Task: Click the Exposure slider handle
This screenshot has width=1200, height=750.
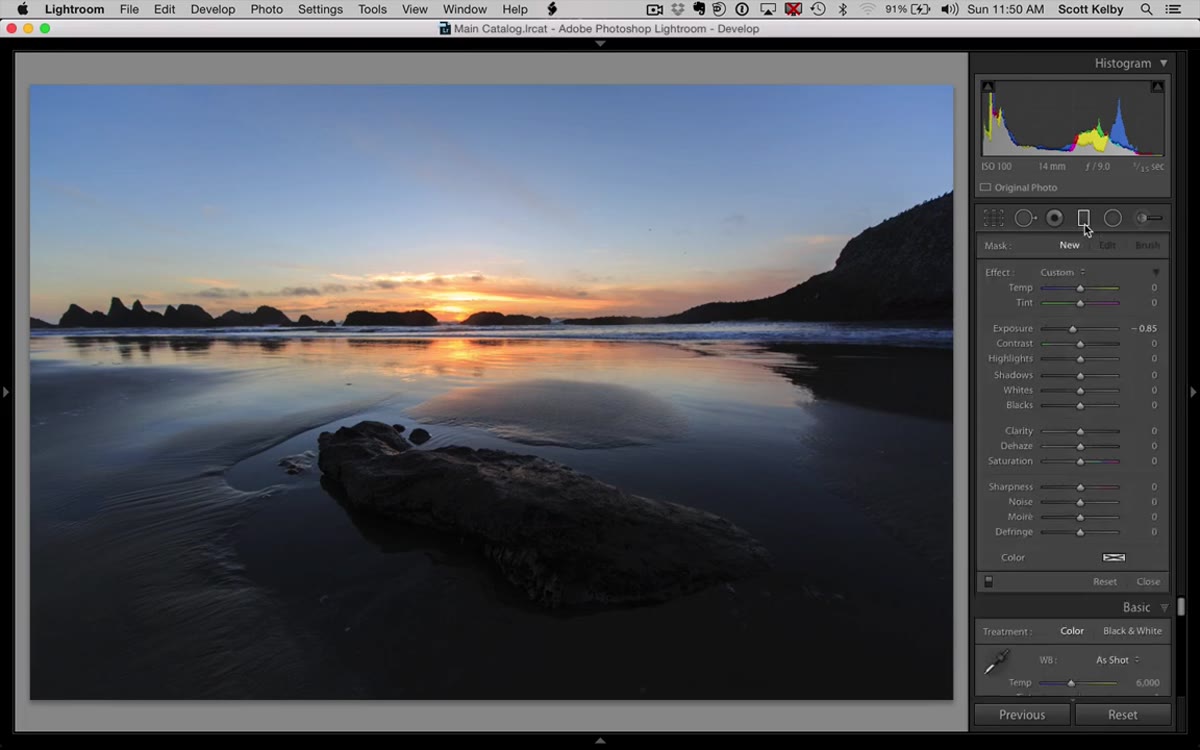Action: click(1073, 329)
